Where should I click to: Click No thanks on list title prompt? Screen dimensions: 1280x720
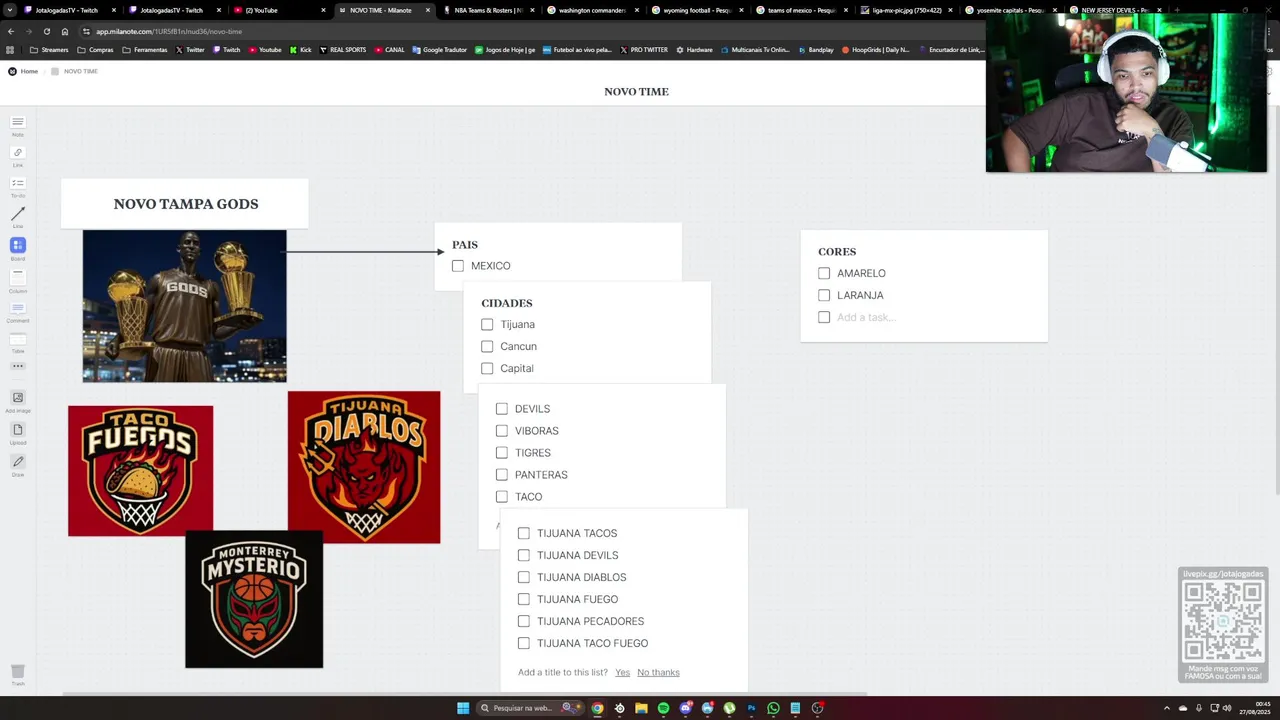658,672
